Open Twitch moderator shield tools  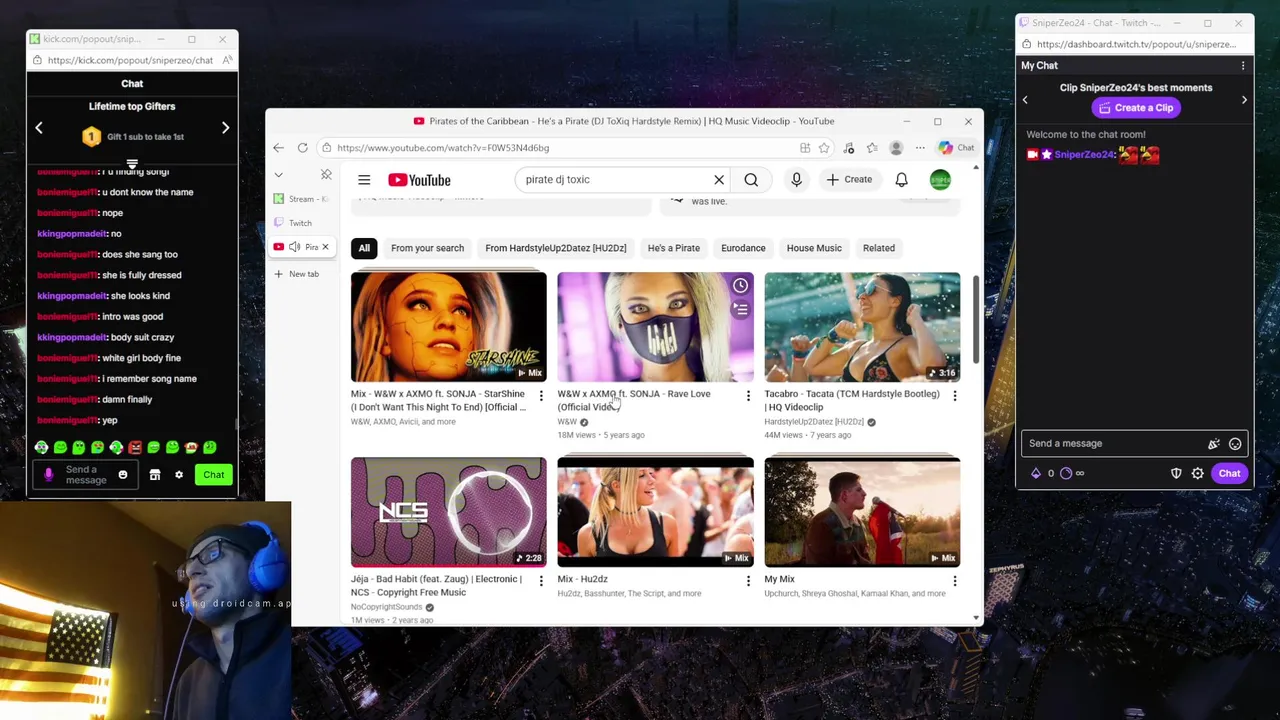[x=1176, y=474]
